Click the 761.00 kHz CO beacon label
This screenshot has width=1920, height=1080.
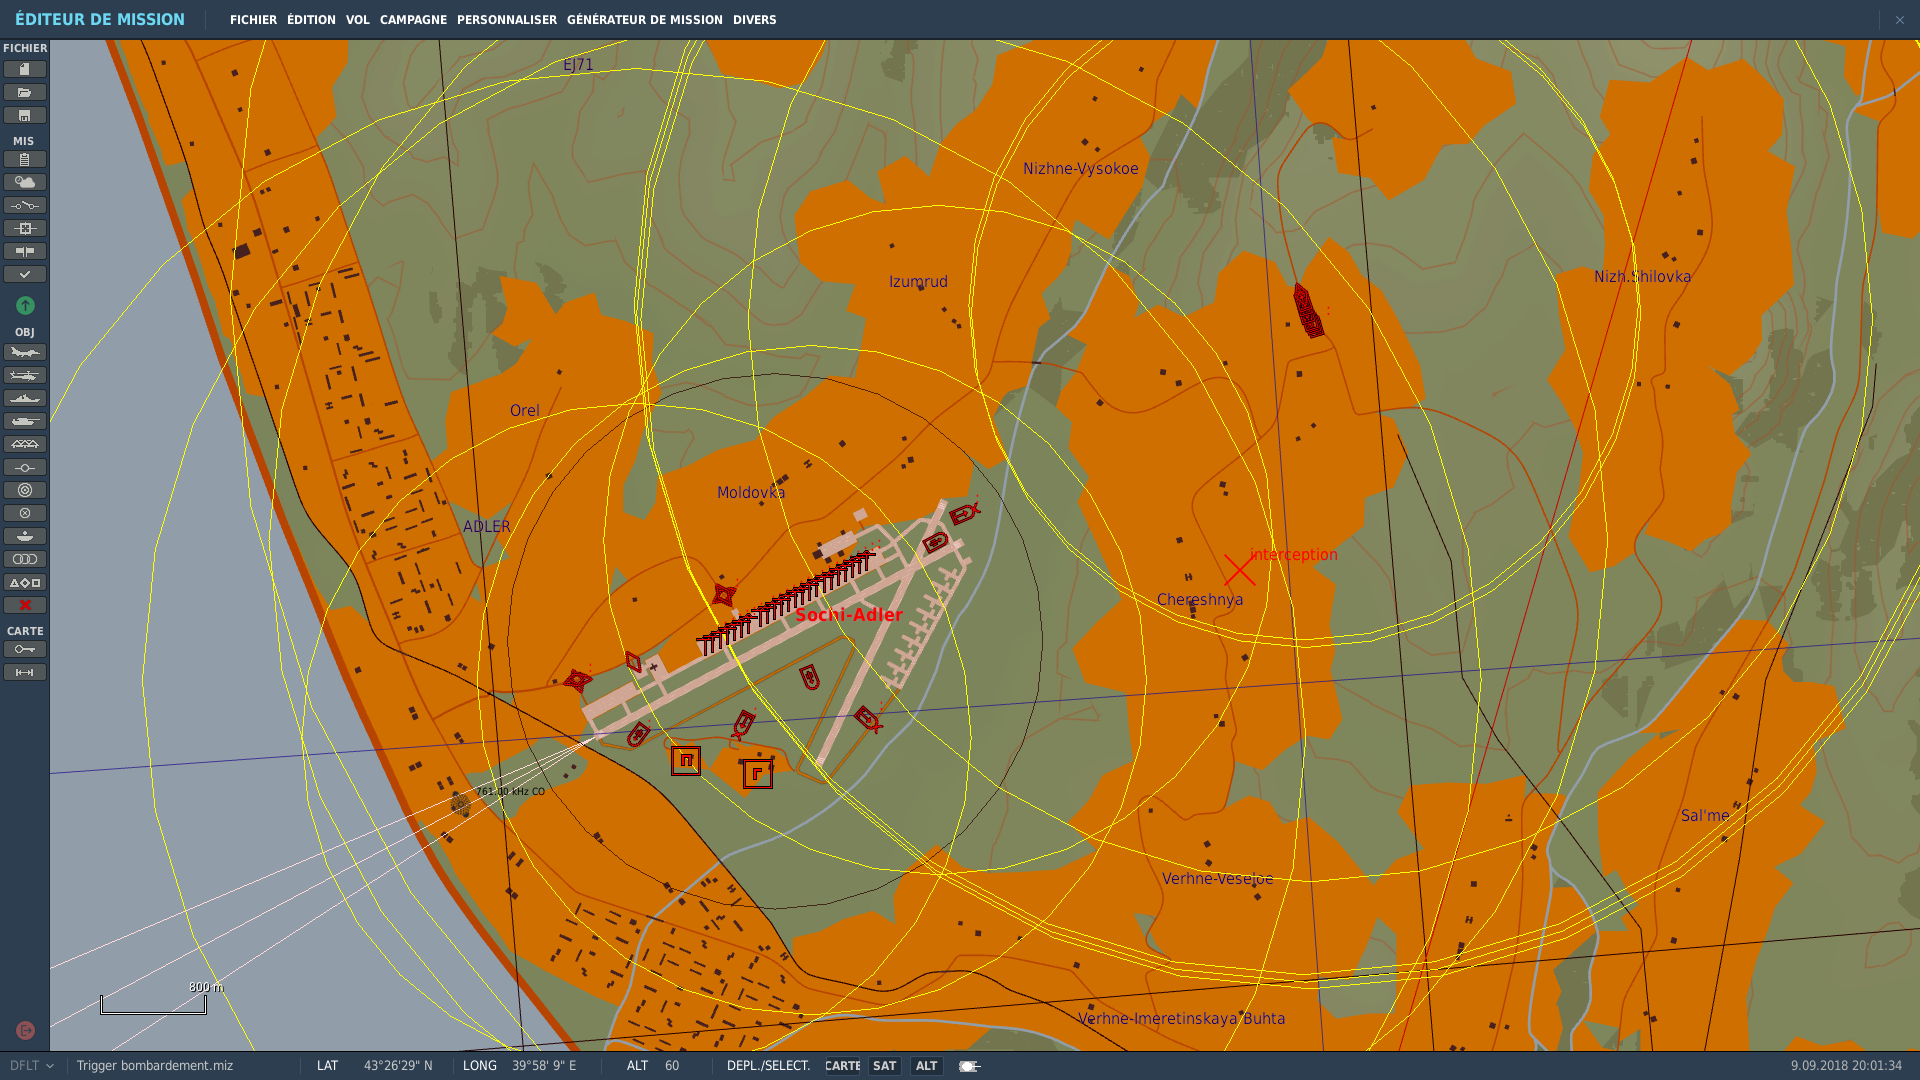pyautogui.click(x=510, y=791)
